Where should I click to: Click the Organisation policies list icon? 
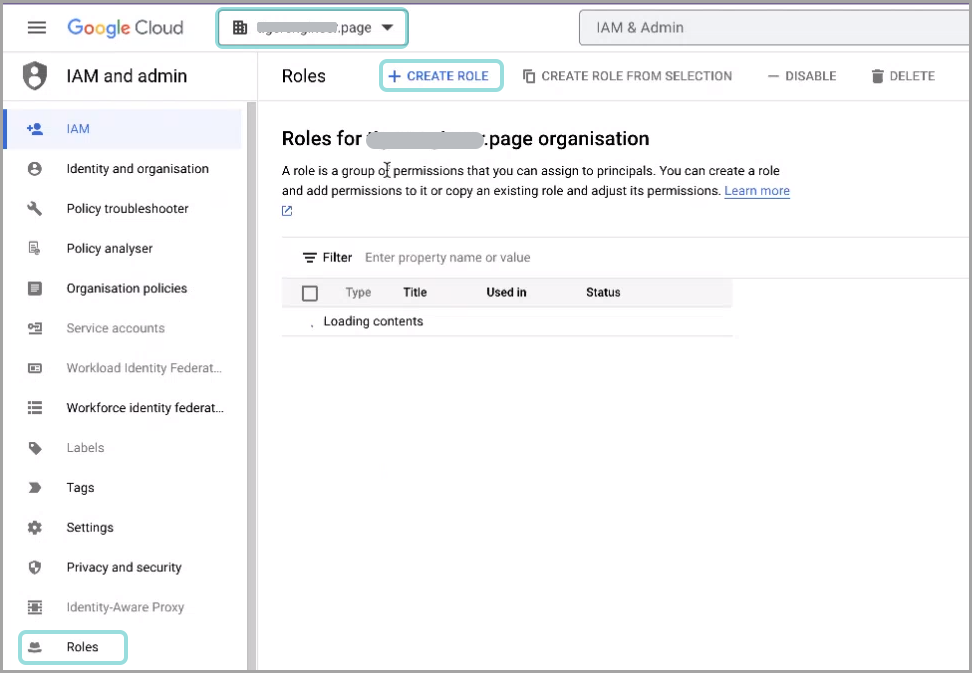(35, 289)
